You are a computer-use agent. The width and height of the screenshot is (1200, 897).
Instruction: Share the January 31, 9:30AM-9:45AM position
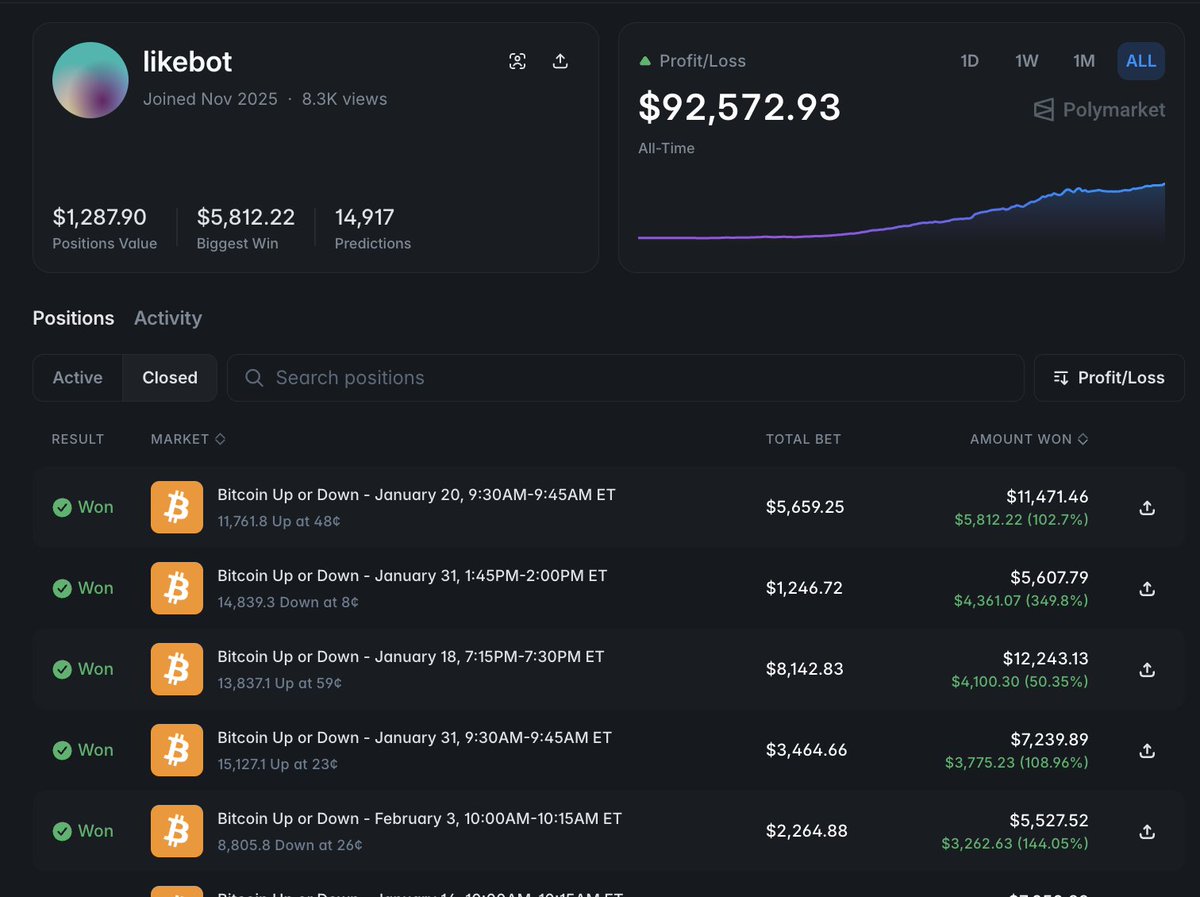pyautogui.click(x=1147, y=750)
